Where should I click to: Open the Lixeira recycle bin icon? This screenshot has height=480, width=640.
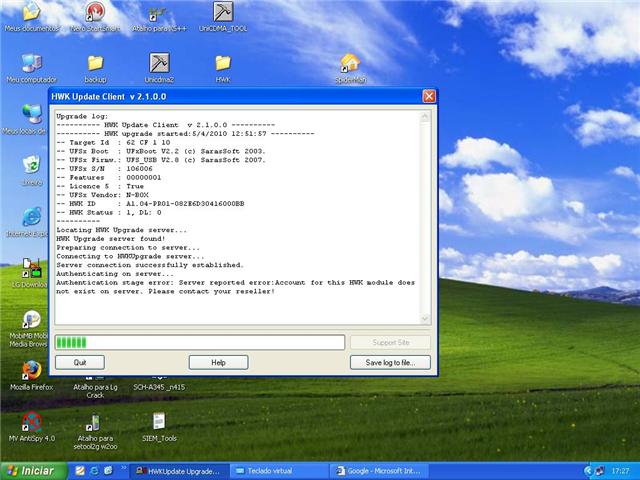pyautogui.click(x=32, y=171)
